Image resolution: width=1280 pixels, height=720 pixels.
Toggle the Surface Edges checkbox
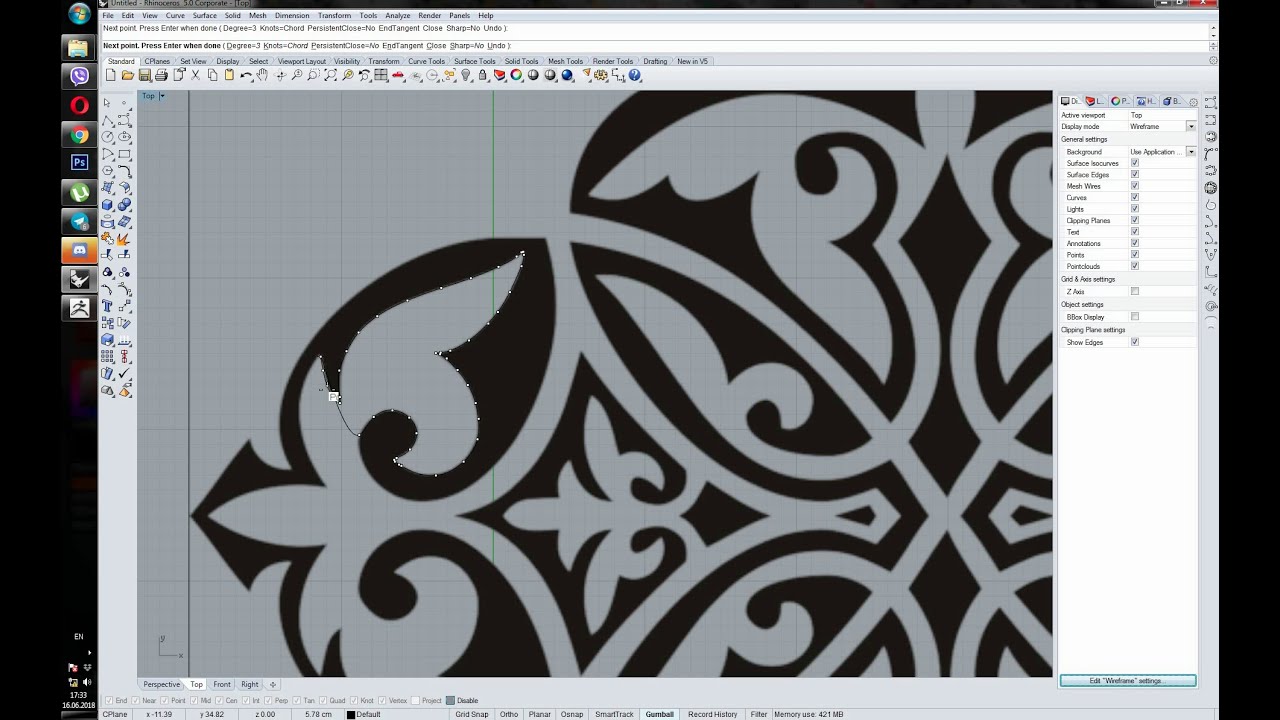pos(1134,175)
